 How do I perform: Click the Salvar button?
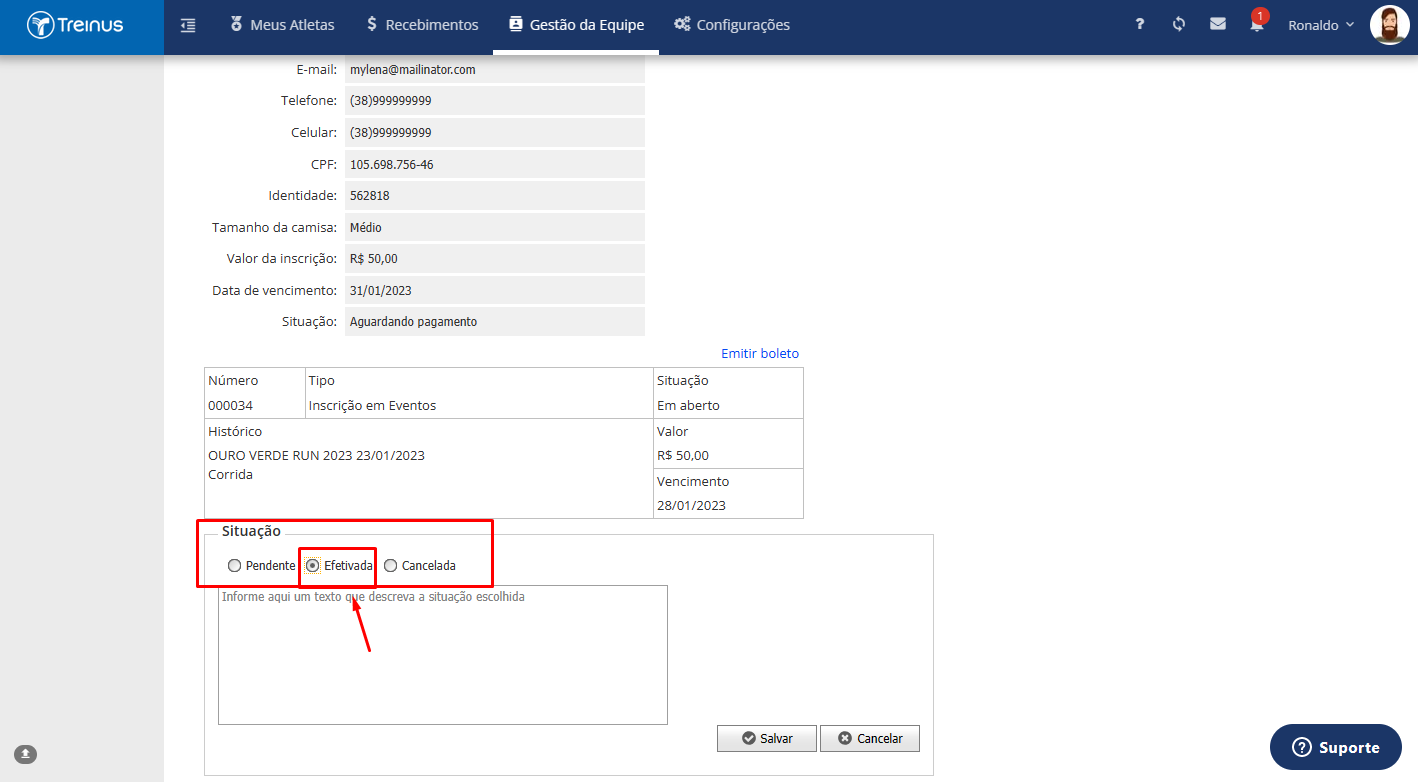coord(767,738)
